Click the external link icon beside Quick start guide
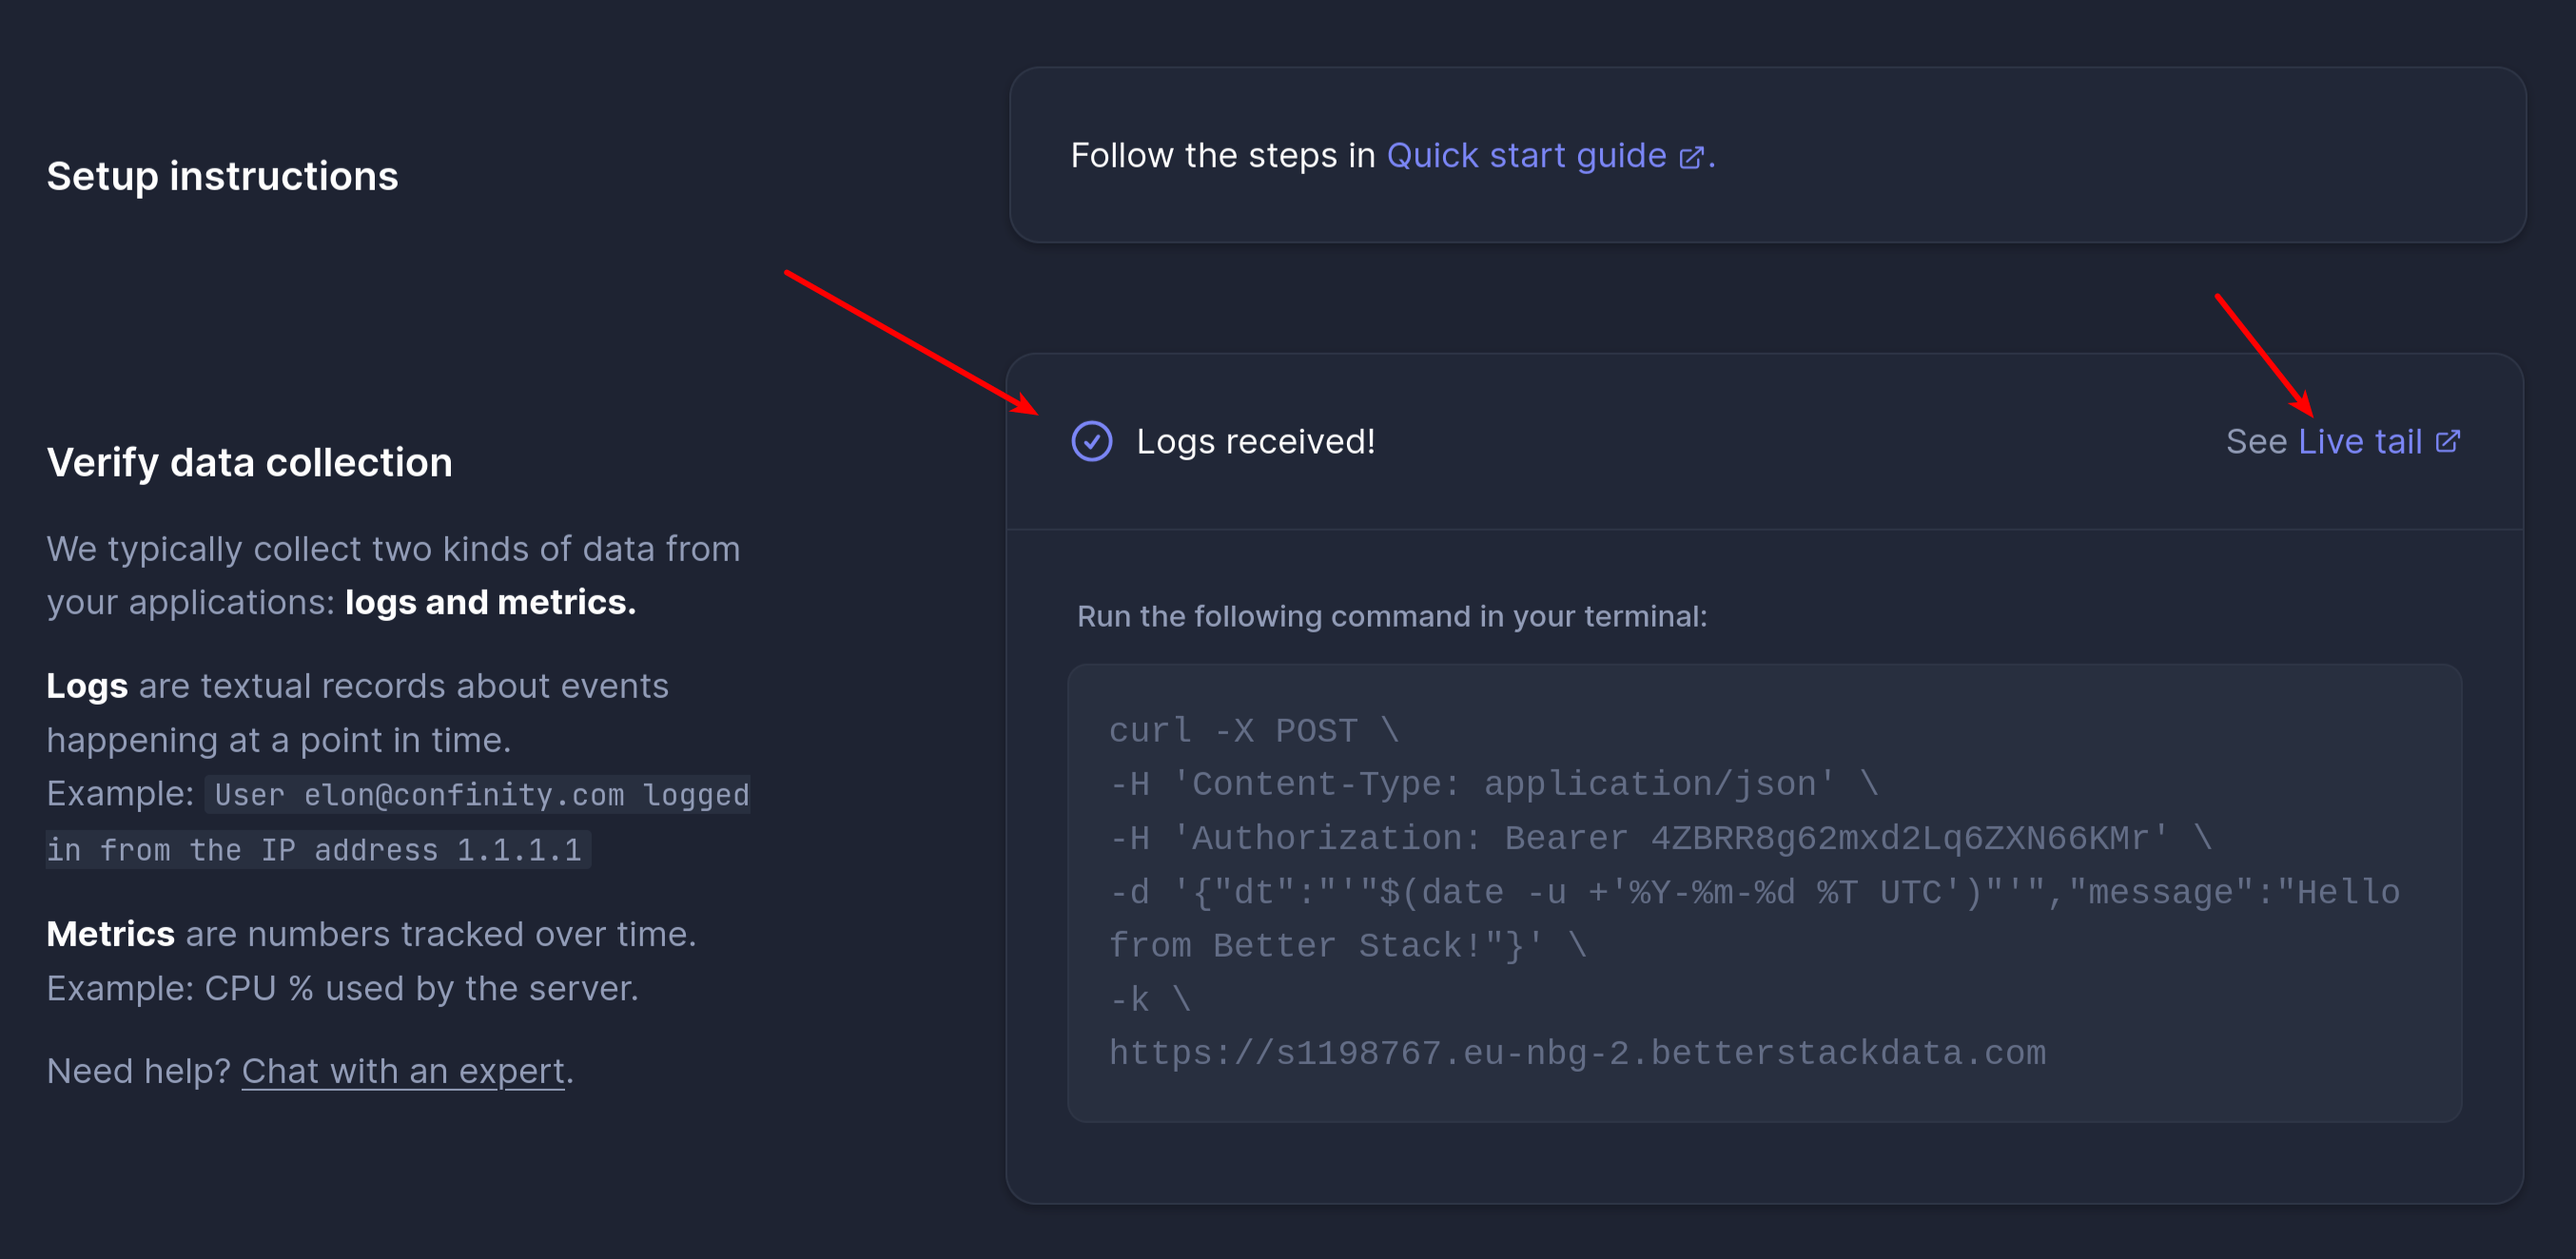 [x=1690, y=158]
